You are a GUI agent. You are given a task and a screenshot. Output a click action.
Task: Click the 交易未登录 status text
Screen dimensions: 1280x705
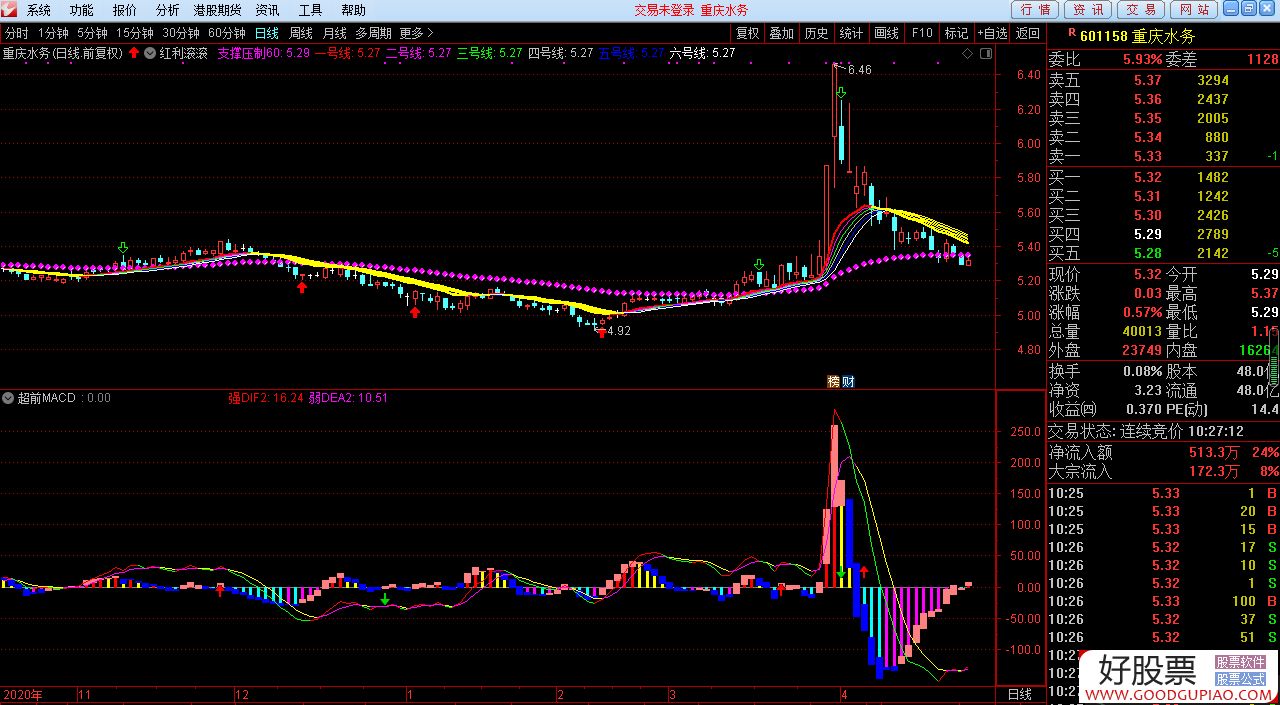click(664, 10)
